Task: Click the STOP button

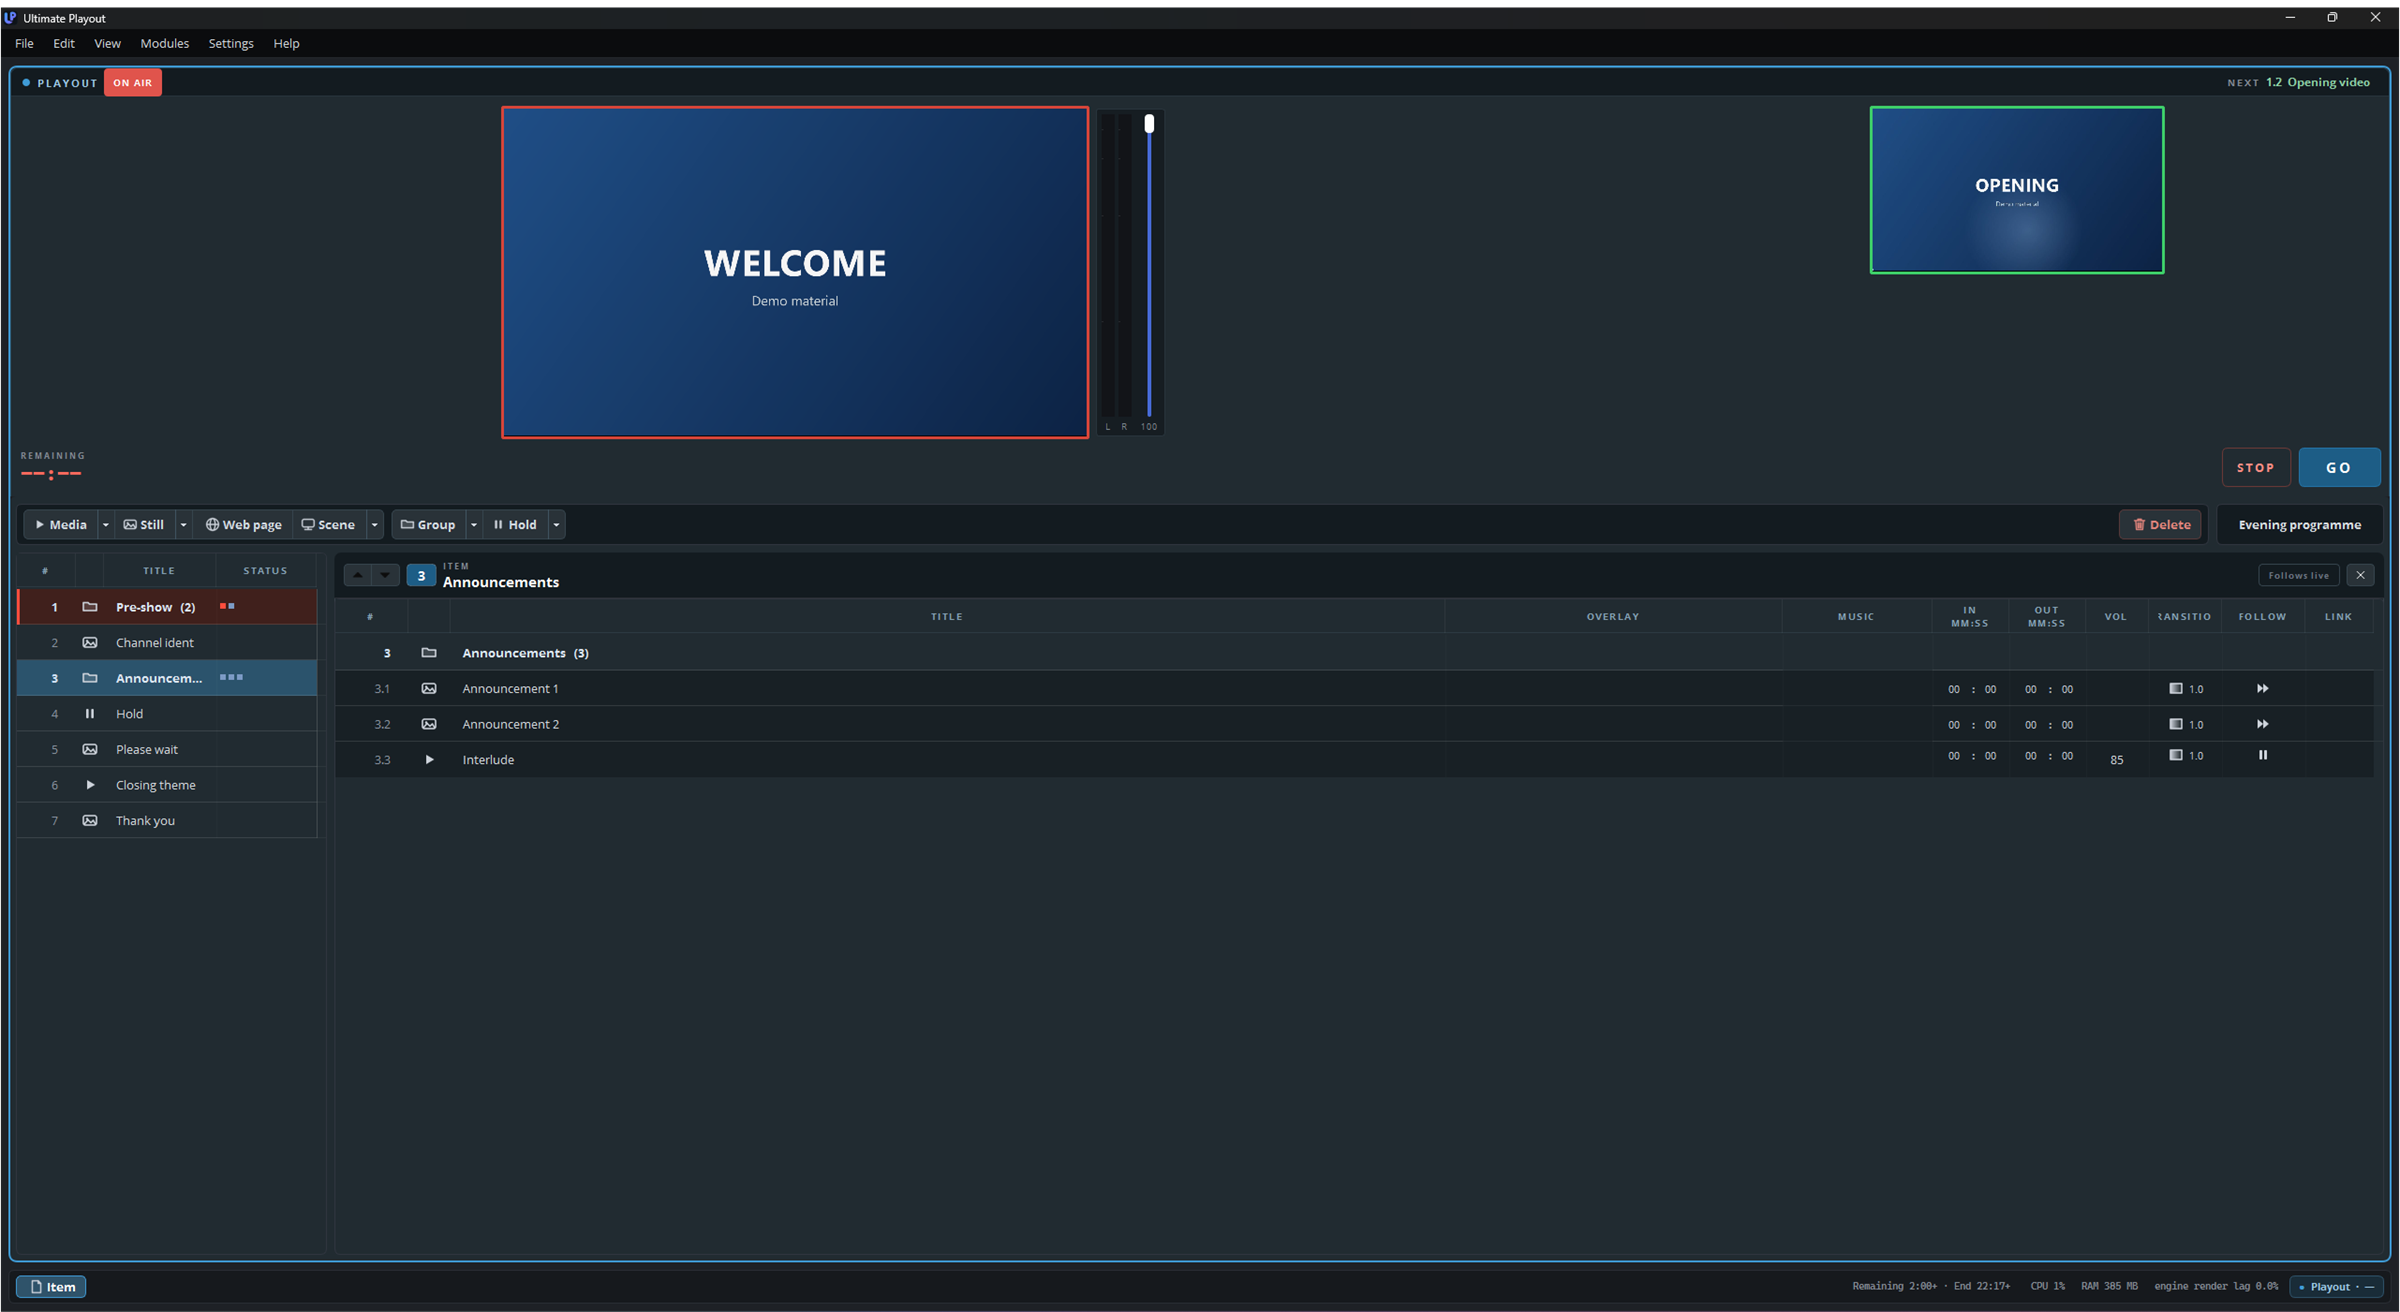Action: 2256,467
